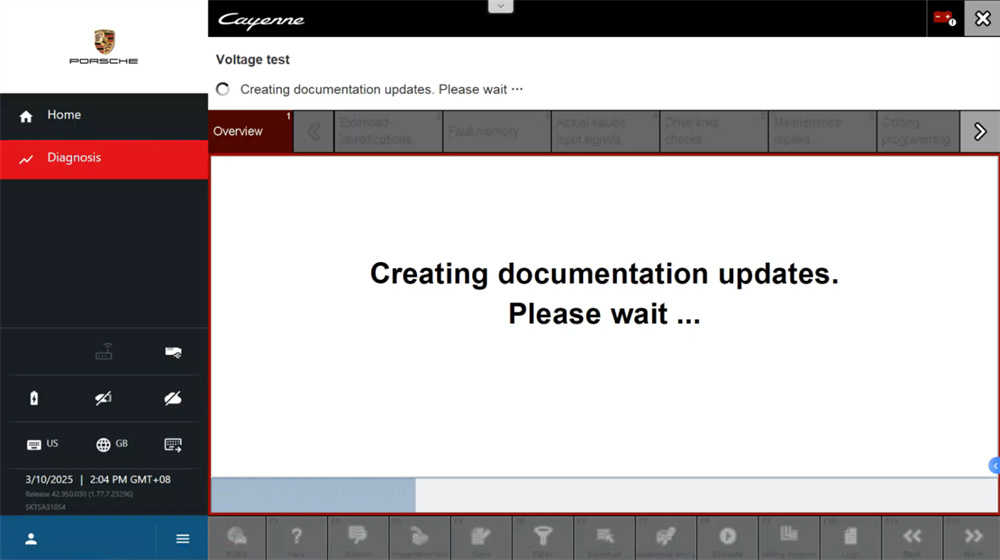Image resolution: width=1000 pixels, height=560 pixels.
Task: Open the on-screen keyboard icon
Action: pyautogui.click(x=173, y=444)
